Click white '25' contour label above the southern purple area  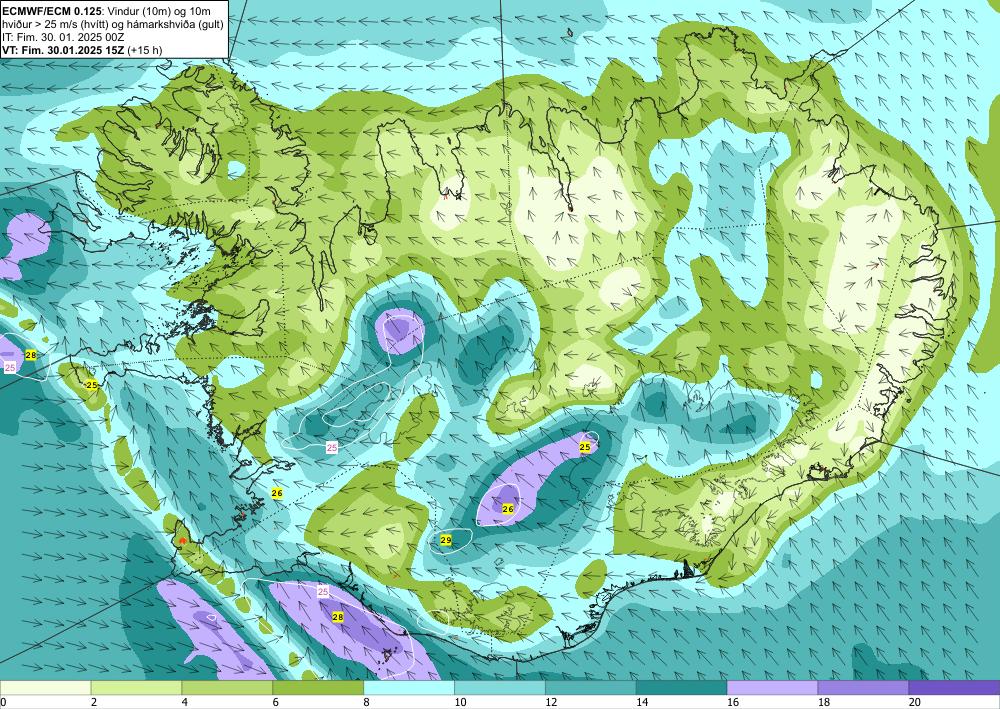point(323,592)
